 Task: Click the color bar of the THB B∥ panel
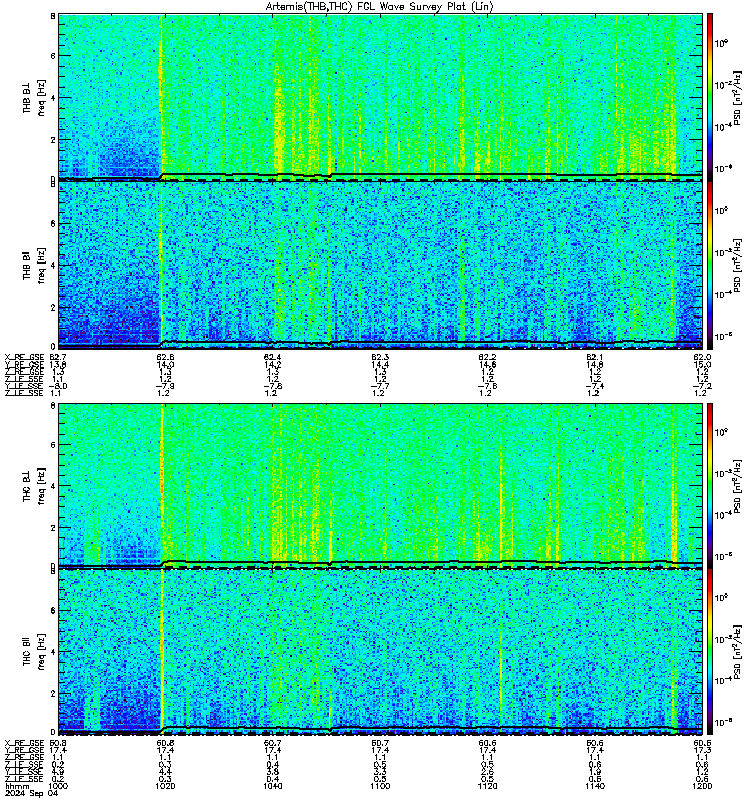(710, 265)
